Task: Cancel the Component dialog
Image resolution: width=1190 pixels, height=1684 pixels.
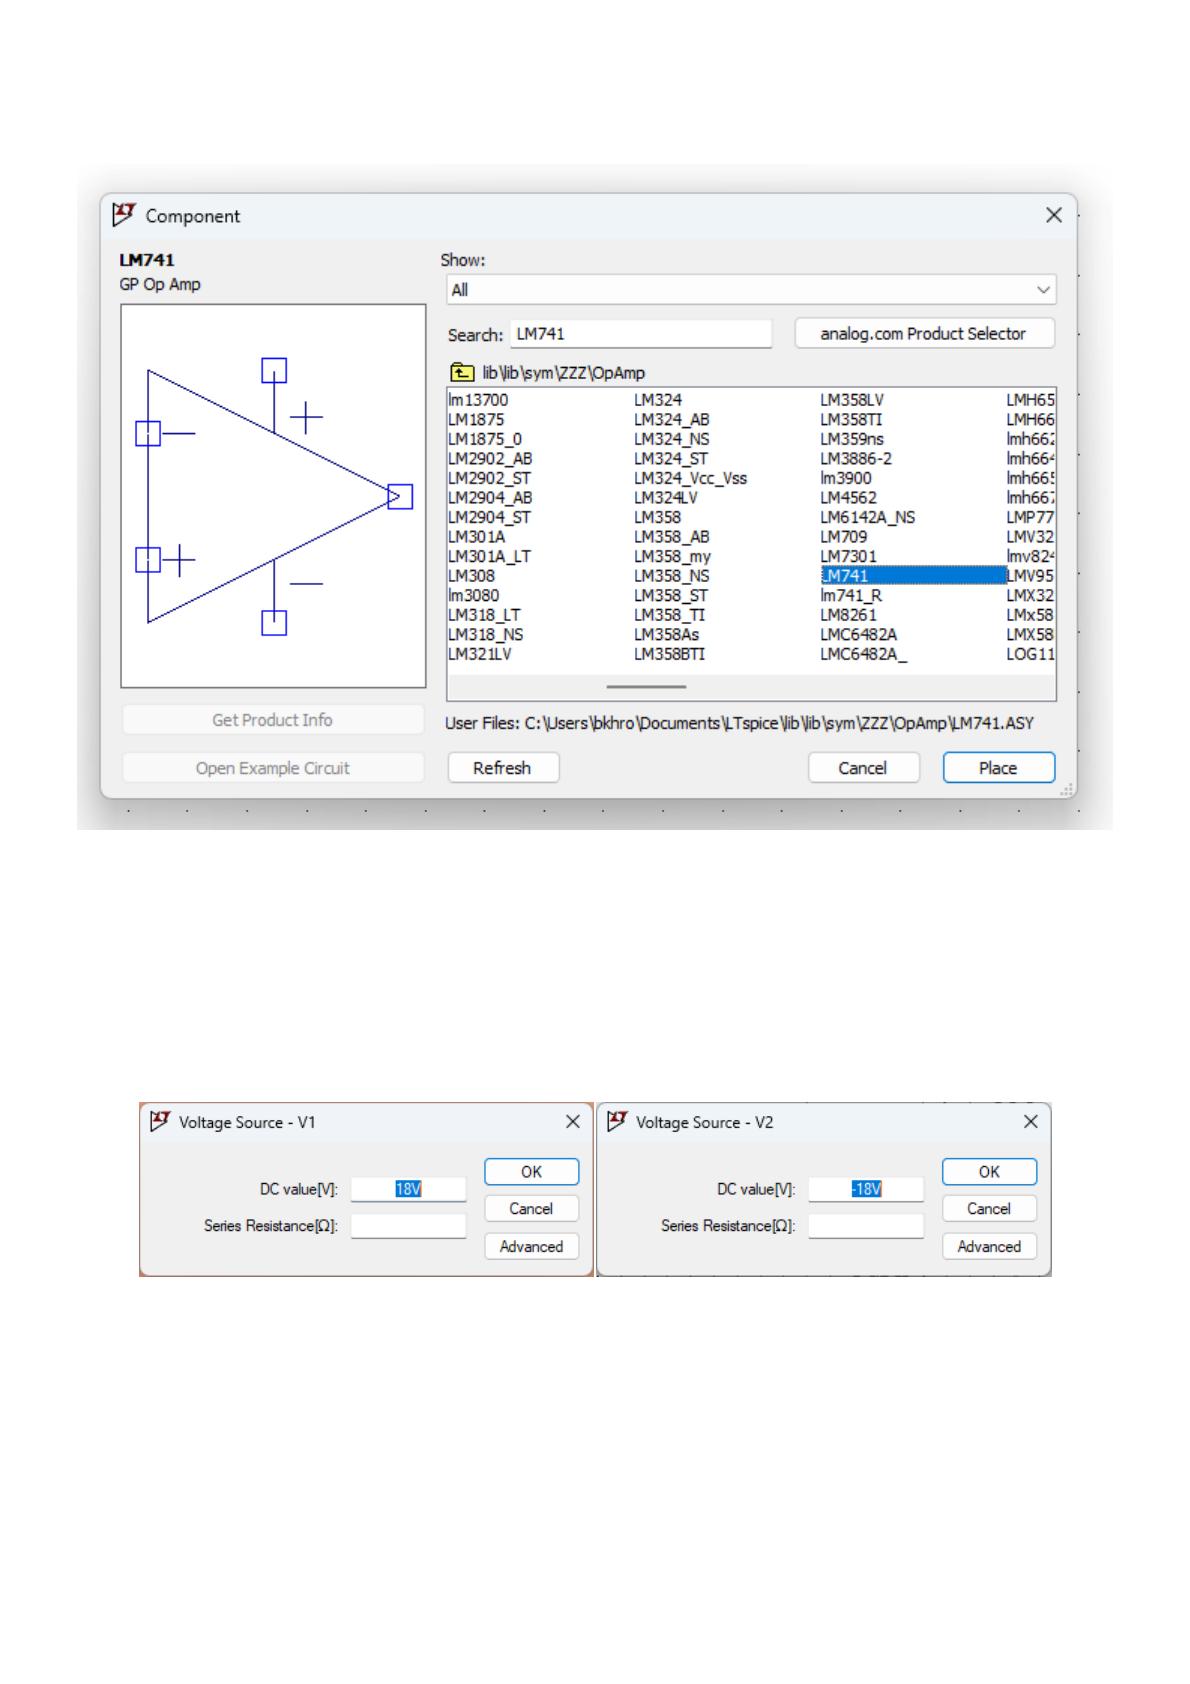Action: tap(862, 768)
